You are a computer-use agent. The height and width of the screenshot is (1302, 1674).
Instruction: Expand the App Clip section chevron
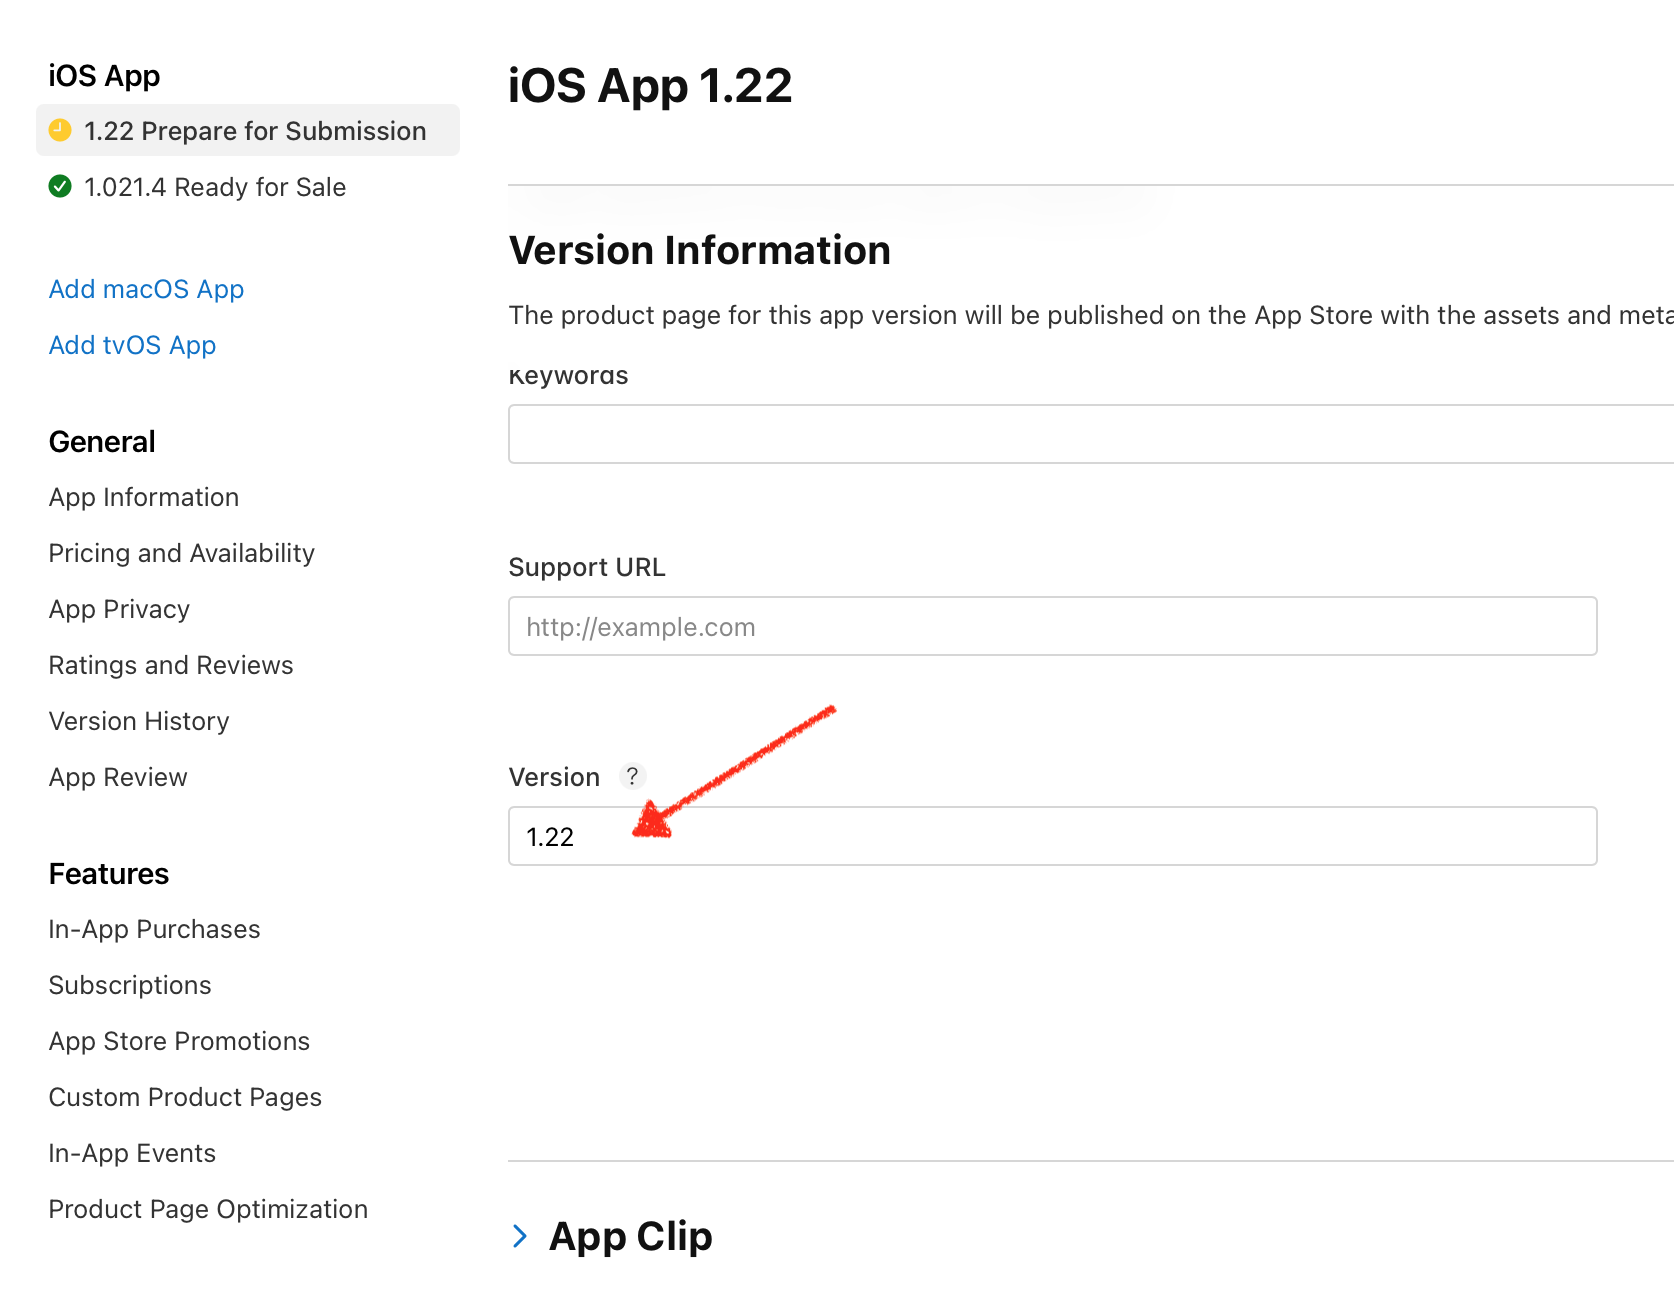pyautogui.click(x=520, y=1236)
